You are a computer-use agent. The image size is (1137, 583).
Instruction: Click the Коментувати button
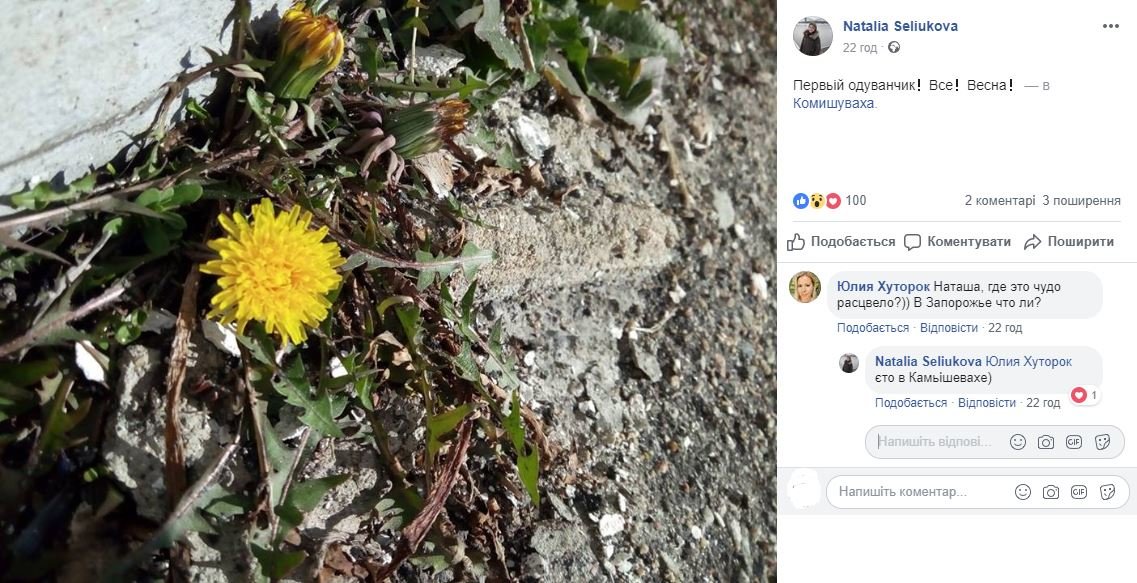point(957,242)
